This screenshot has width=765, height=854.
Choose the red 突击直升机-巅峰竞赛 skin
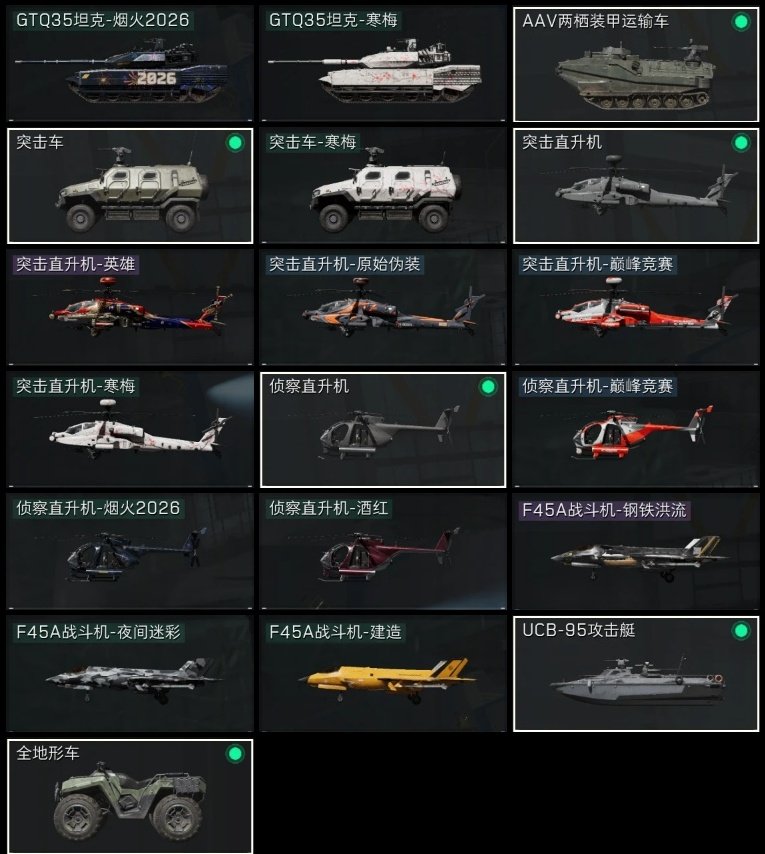coord(636,308)
